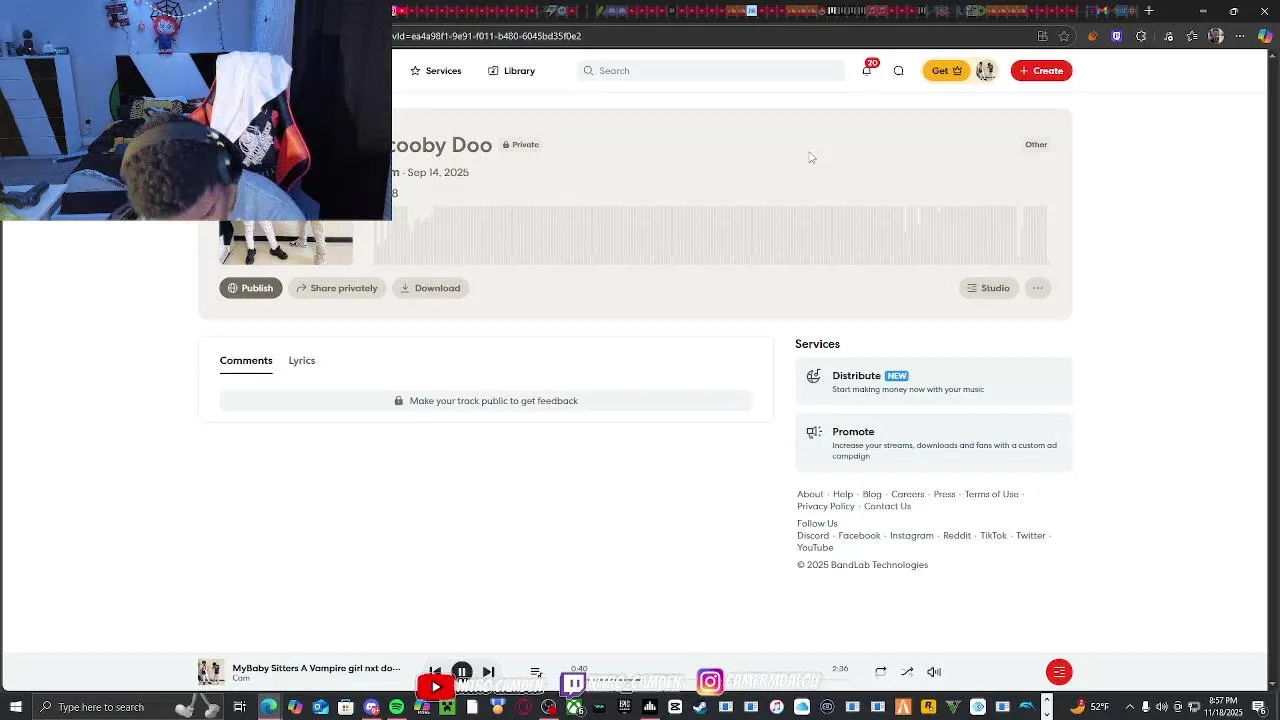Click the track waveform to seek

pyautogui.click(x=710, y=235)
